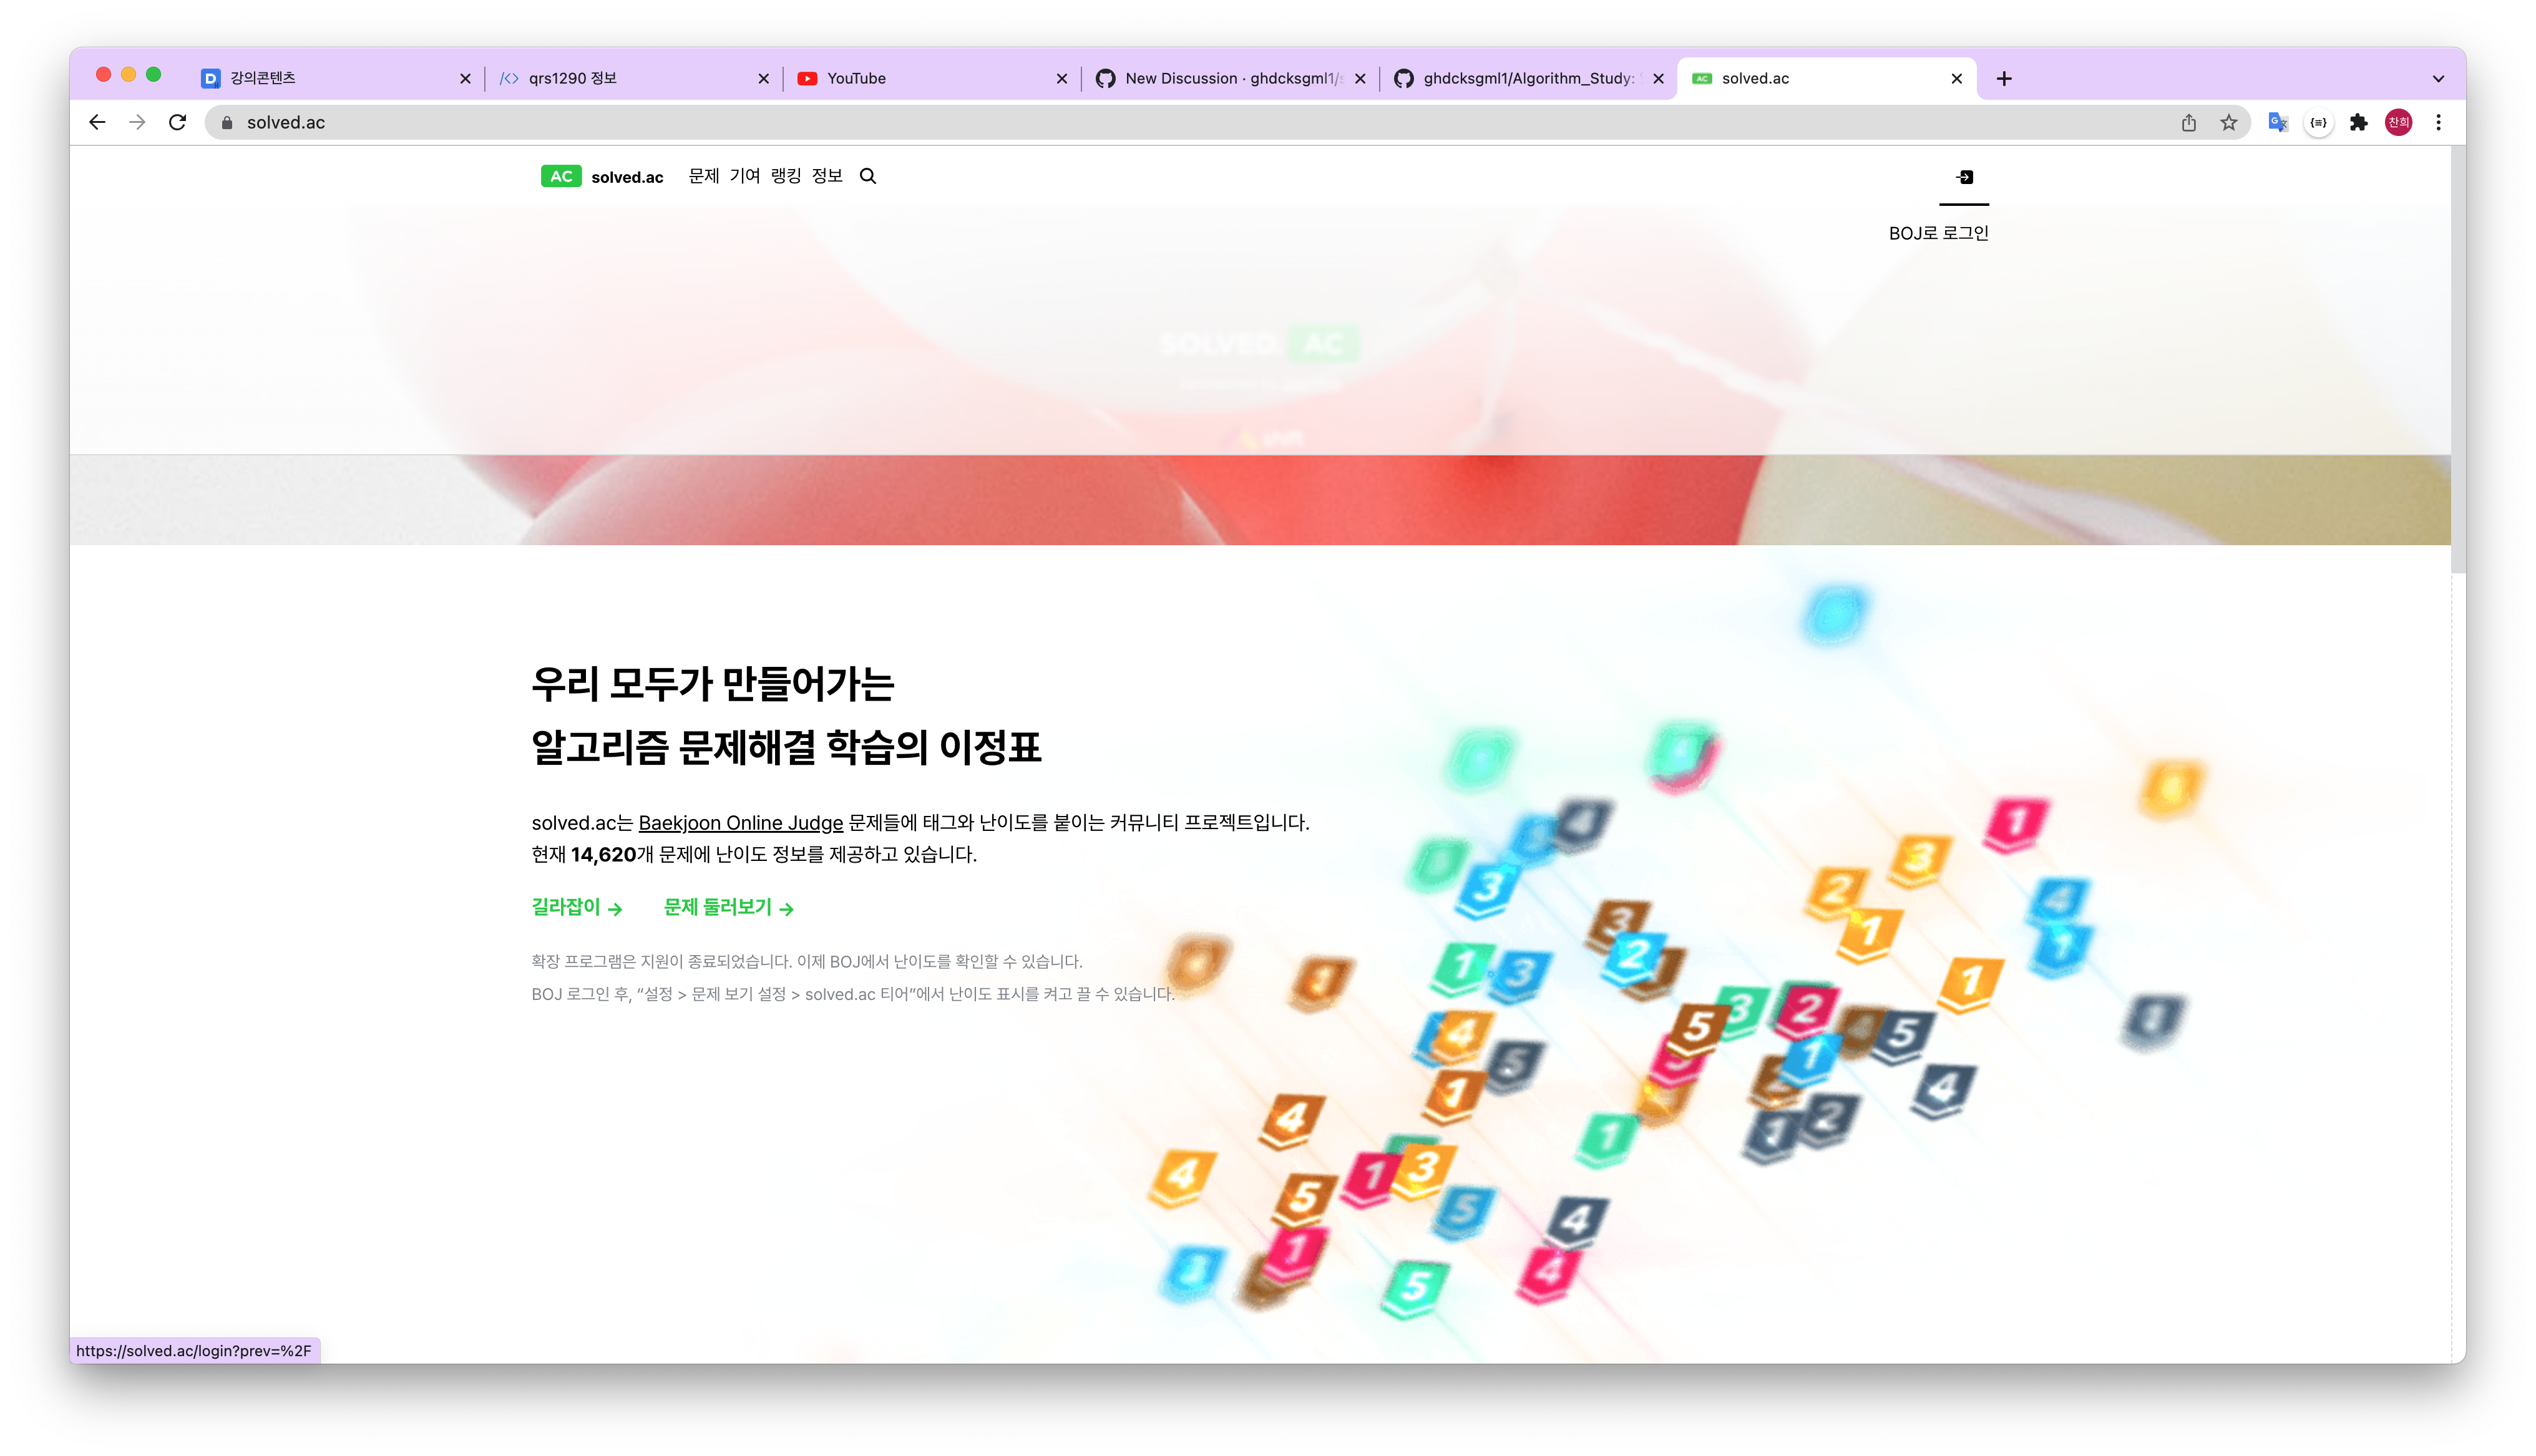
Task: Open Google Translate extension icon
Action: (2277, 122)
